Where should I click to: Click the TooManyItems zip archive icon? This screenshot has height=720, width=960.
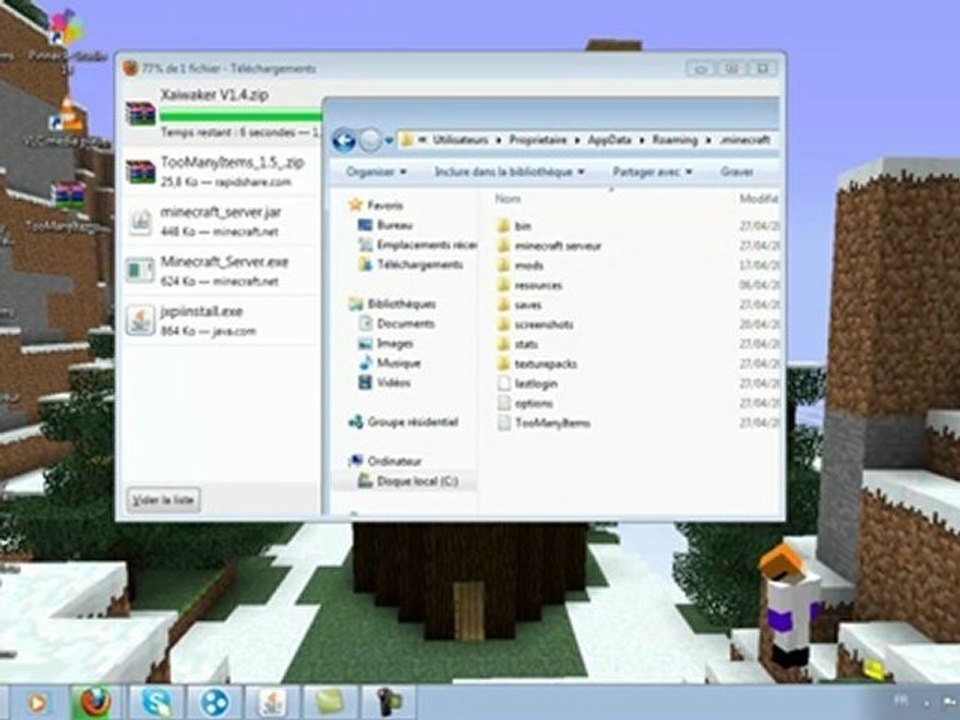141,171
